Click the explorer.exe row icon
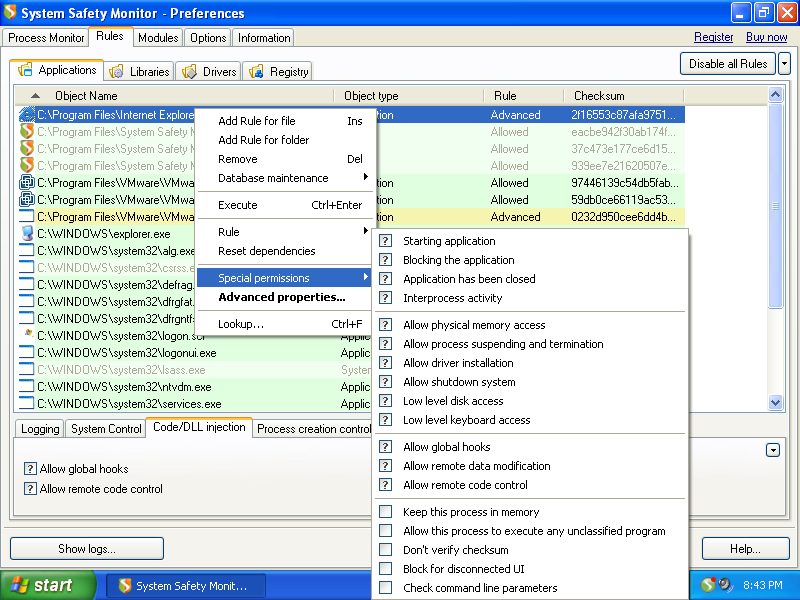The height and width of the screenshot is (600, 800). point(27,234)
